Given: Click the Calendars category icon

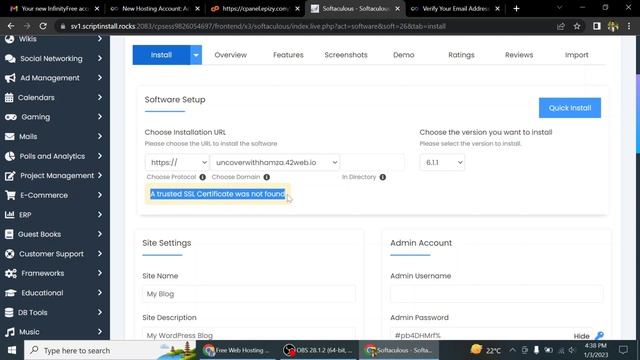Looking at the screenshot, I should pos(9,98).
